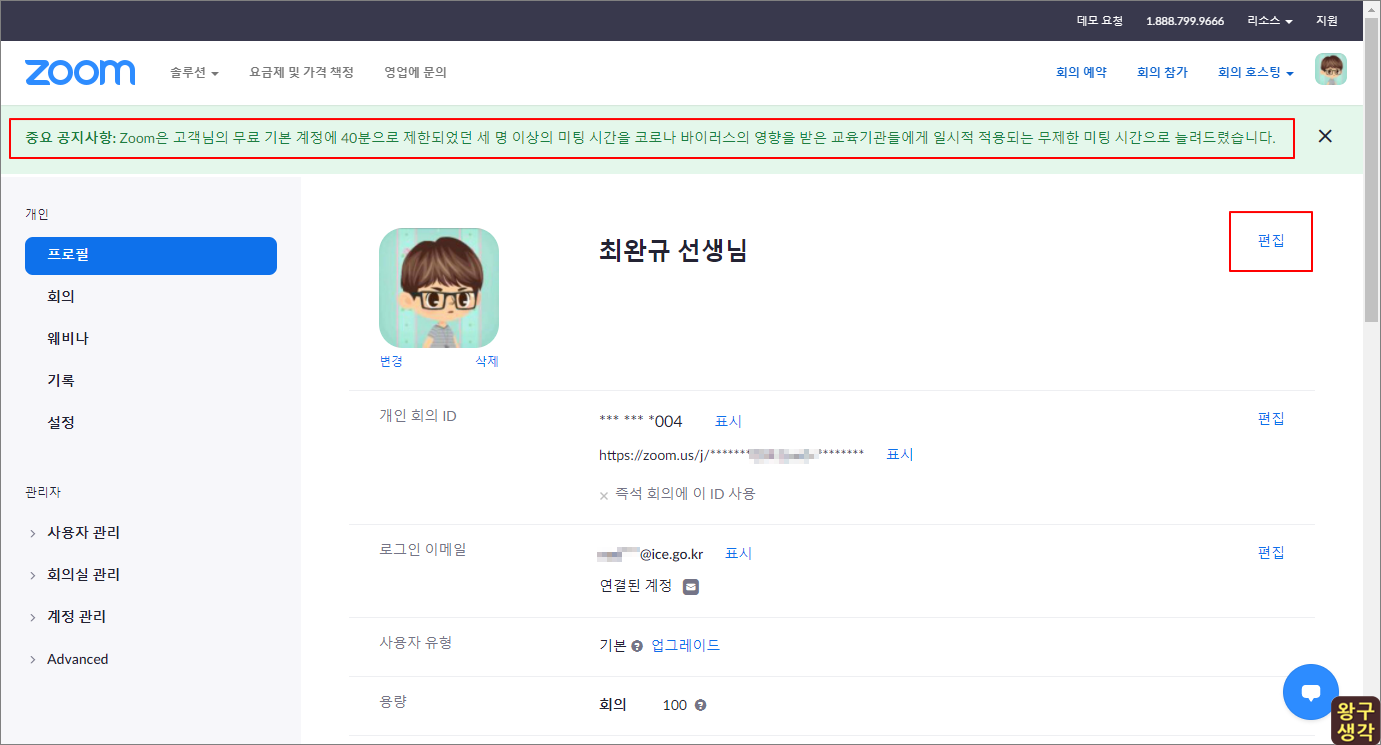Click the large profile picture
Image resolution: width=1381 pixels, height=745 pixels.
click(x=439, y=288)
